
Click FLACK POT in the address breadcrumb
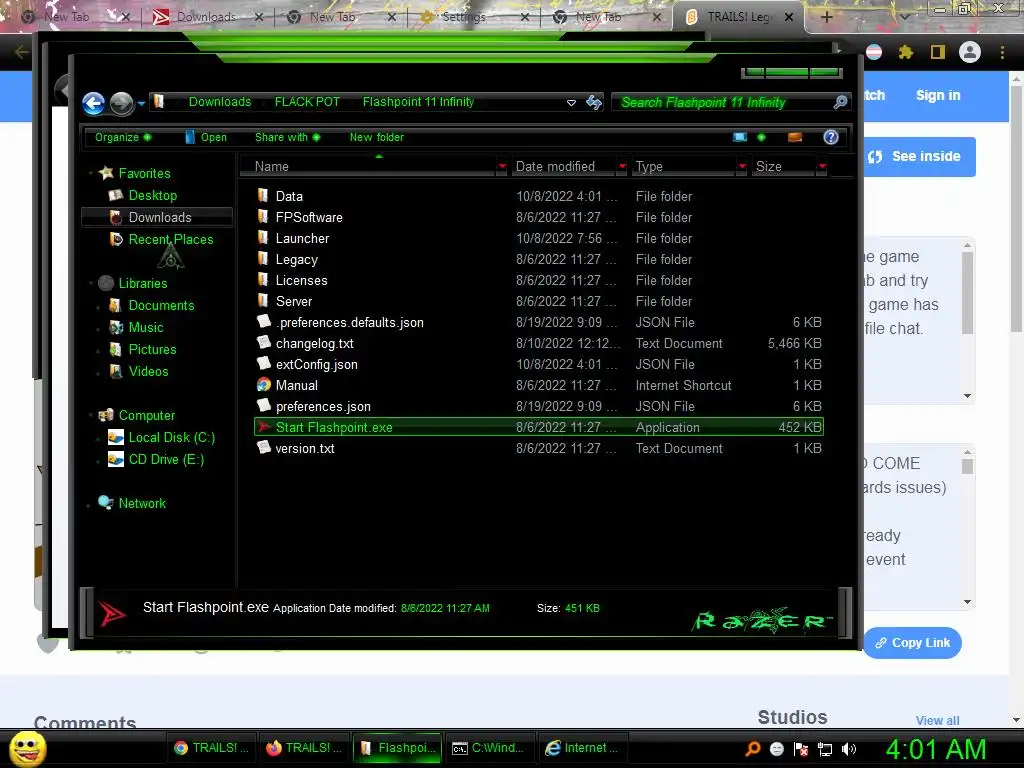point(307,102)
